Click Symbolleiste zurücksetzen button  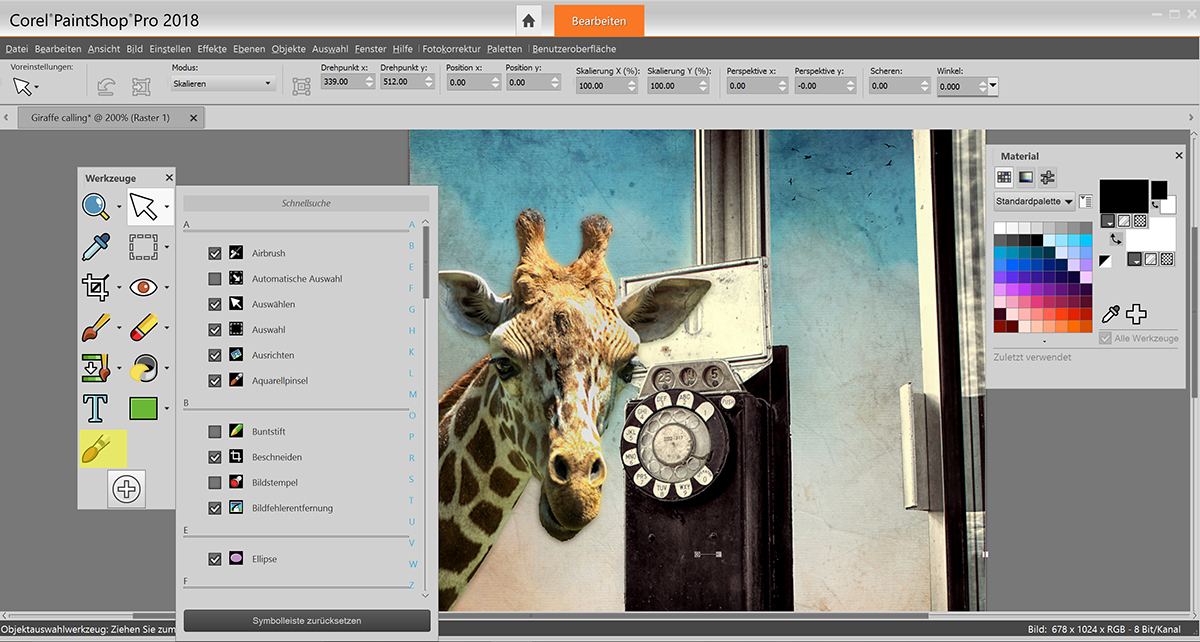(307, 621)
